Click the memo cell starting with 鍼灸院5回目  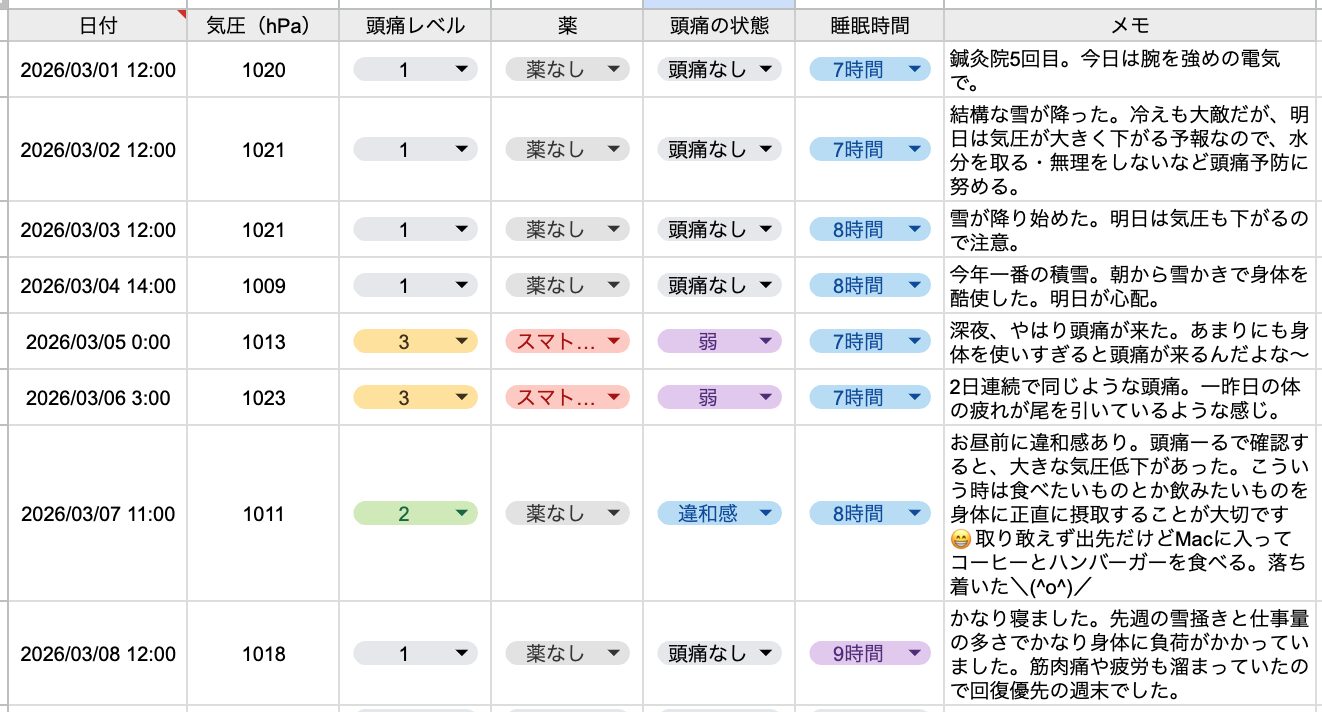[1132, 70]
